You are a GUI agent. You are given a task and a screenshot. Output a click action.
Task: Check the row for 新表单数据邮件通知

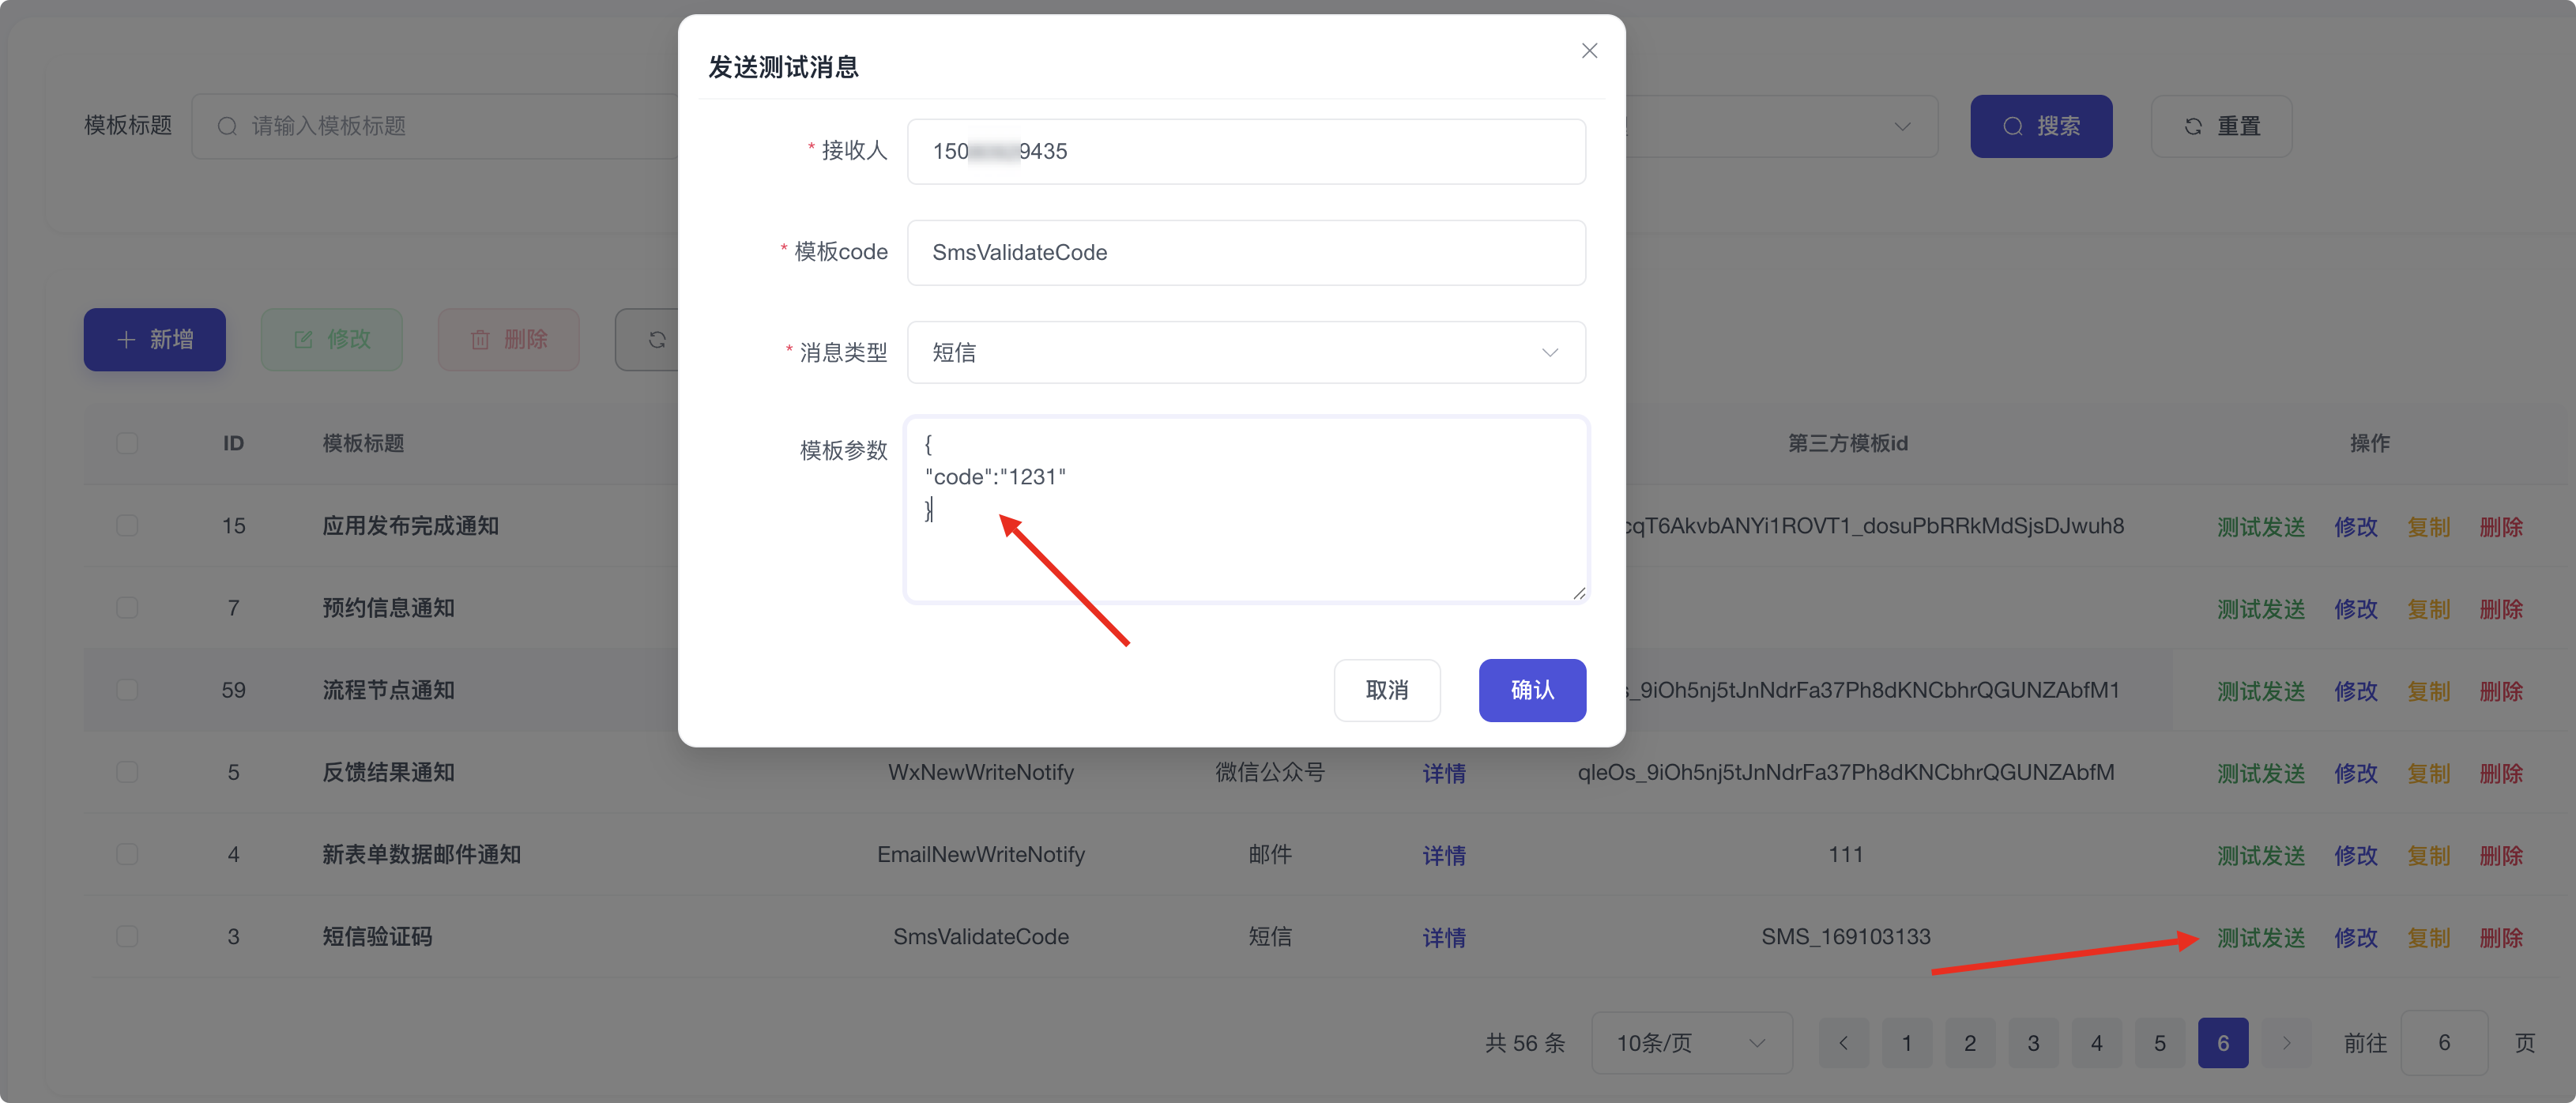point(127,854)
